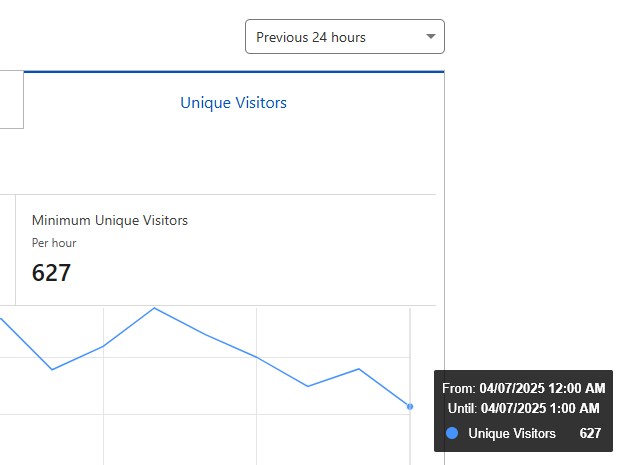Image resolution: width=625 pixels, height=465 pixels.
Task: Click the highlighted data point at the chart's right end
Action: [410, 406]
